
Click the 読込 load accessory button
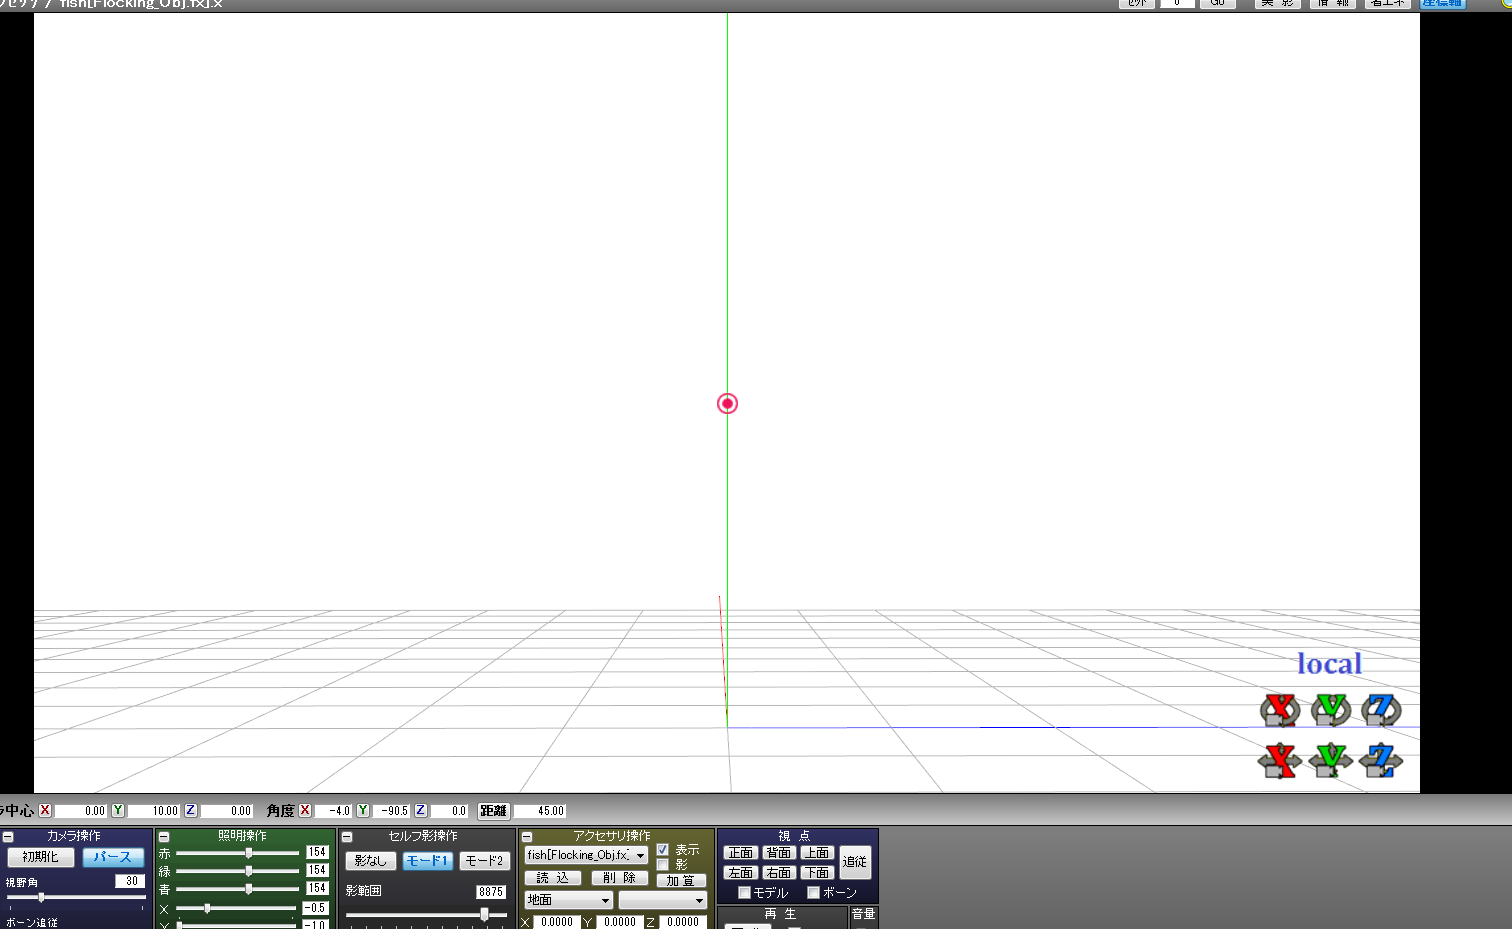tap(552, 878)
